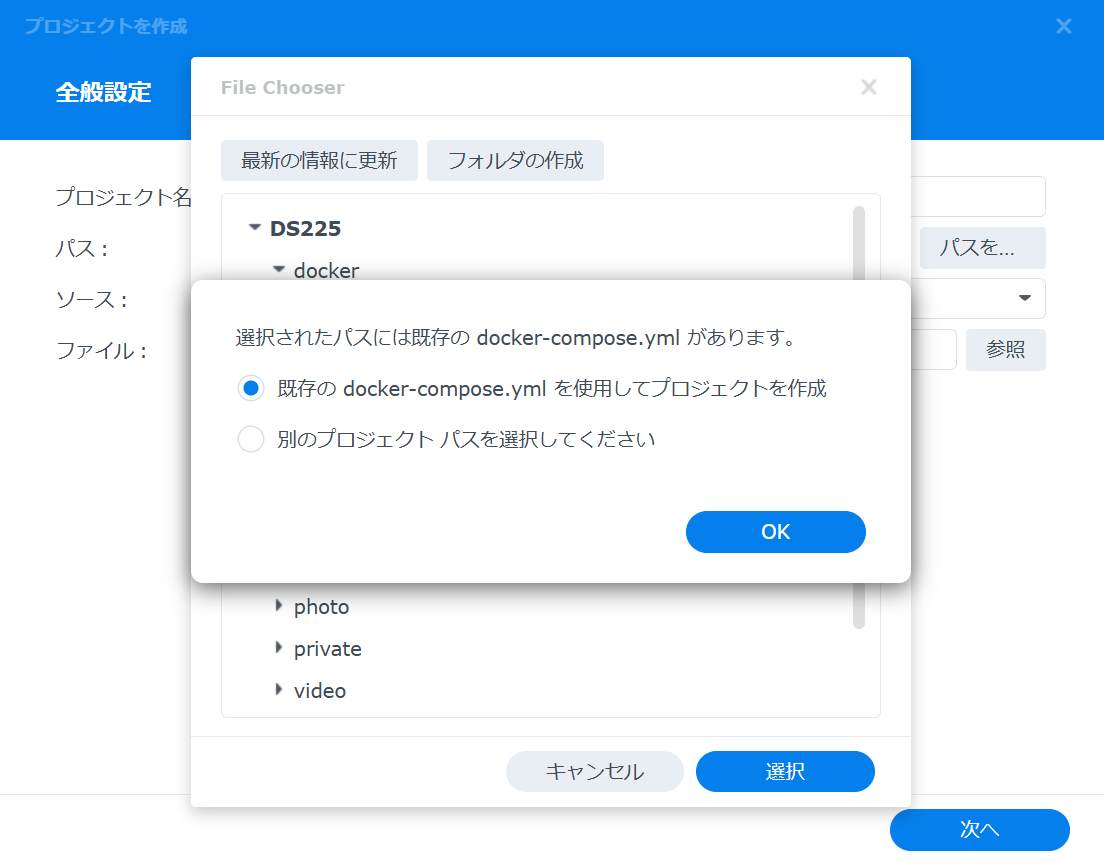Select 既存の docker-compose.yml を使用 radio option

[x=251, y=388]
